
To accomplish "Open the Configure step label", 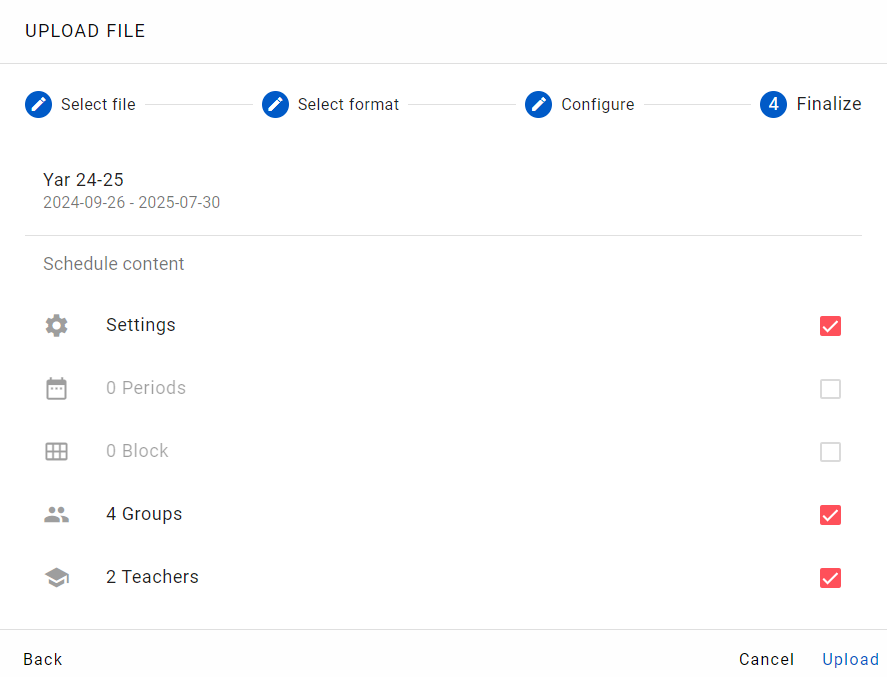I will 598,105.
